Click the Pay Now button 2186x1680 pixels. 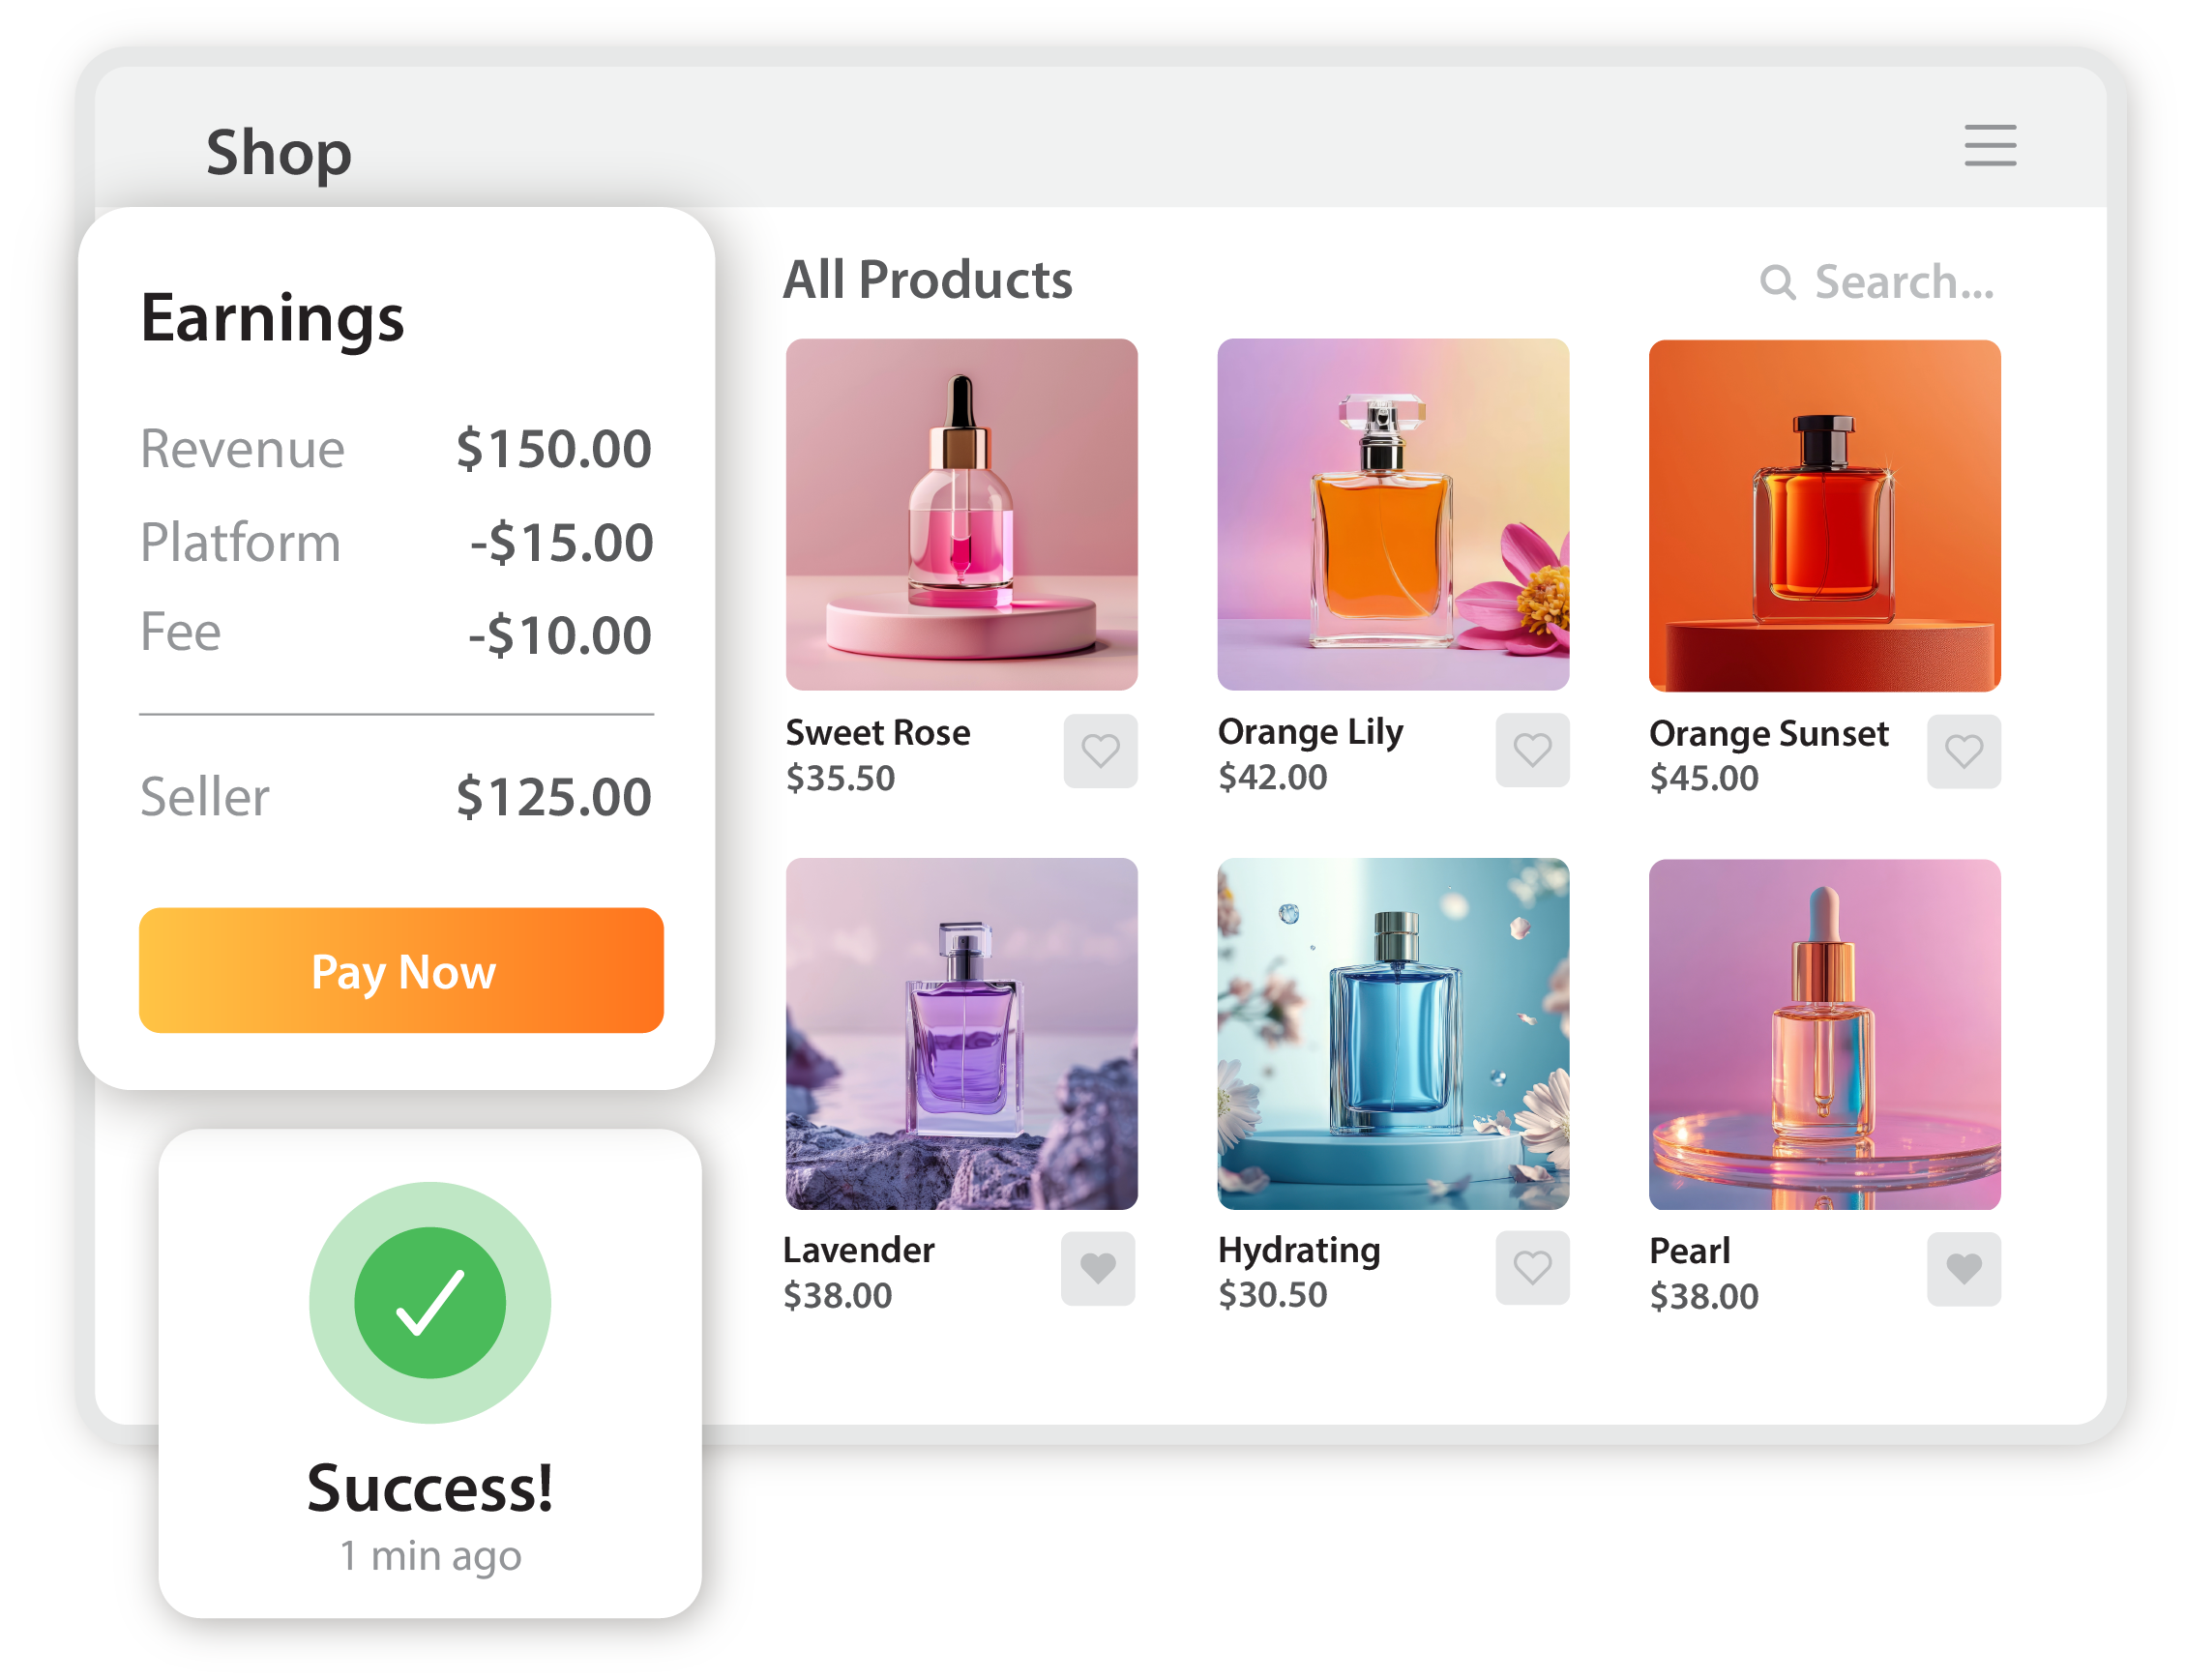click(401, 970)
